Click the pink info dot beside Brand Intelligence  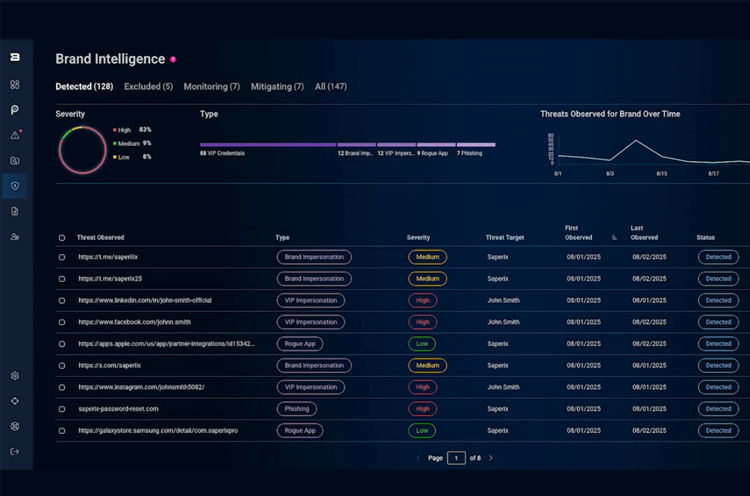click(173, 60)
